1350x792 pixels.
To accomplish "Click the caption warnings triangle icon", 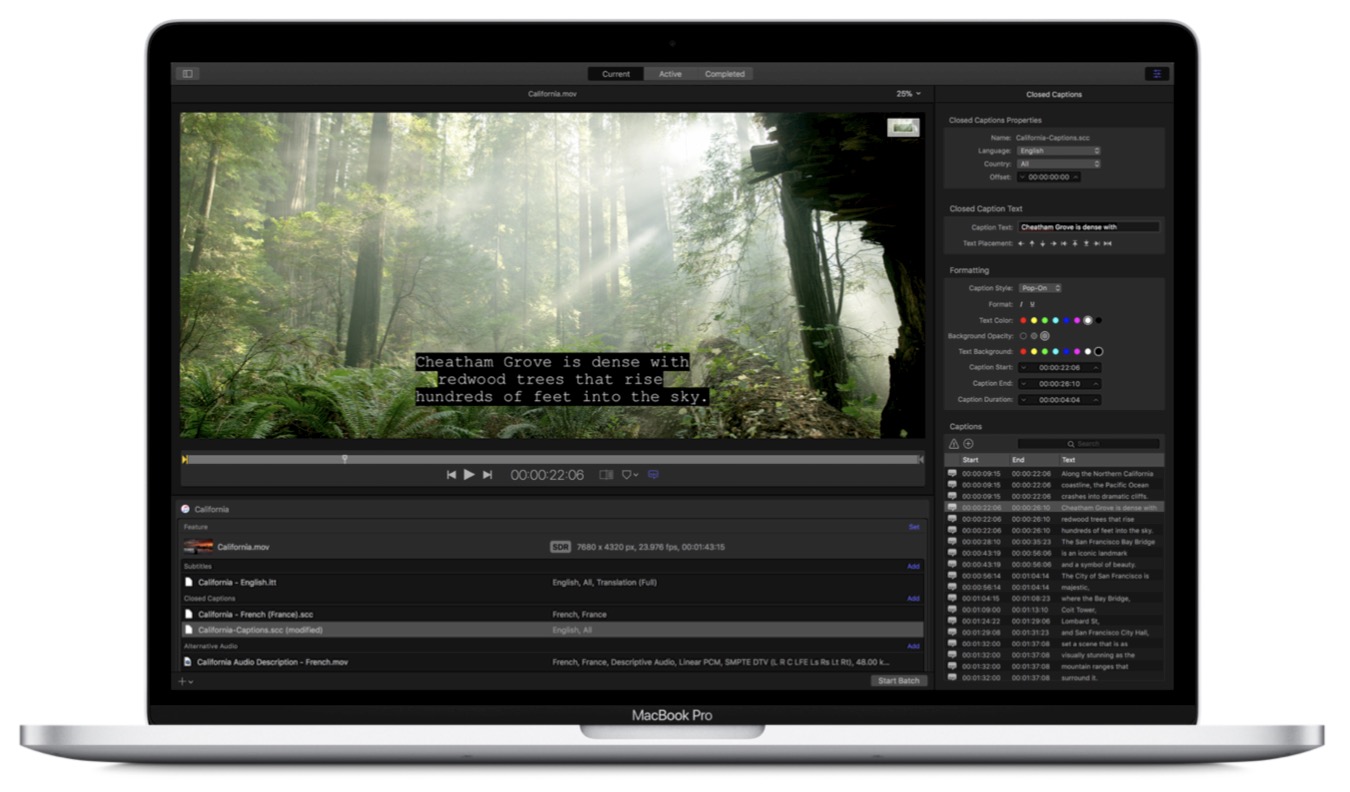I will 953,444.
